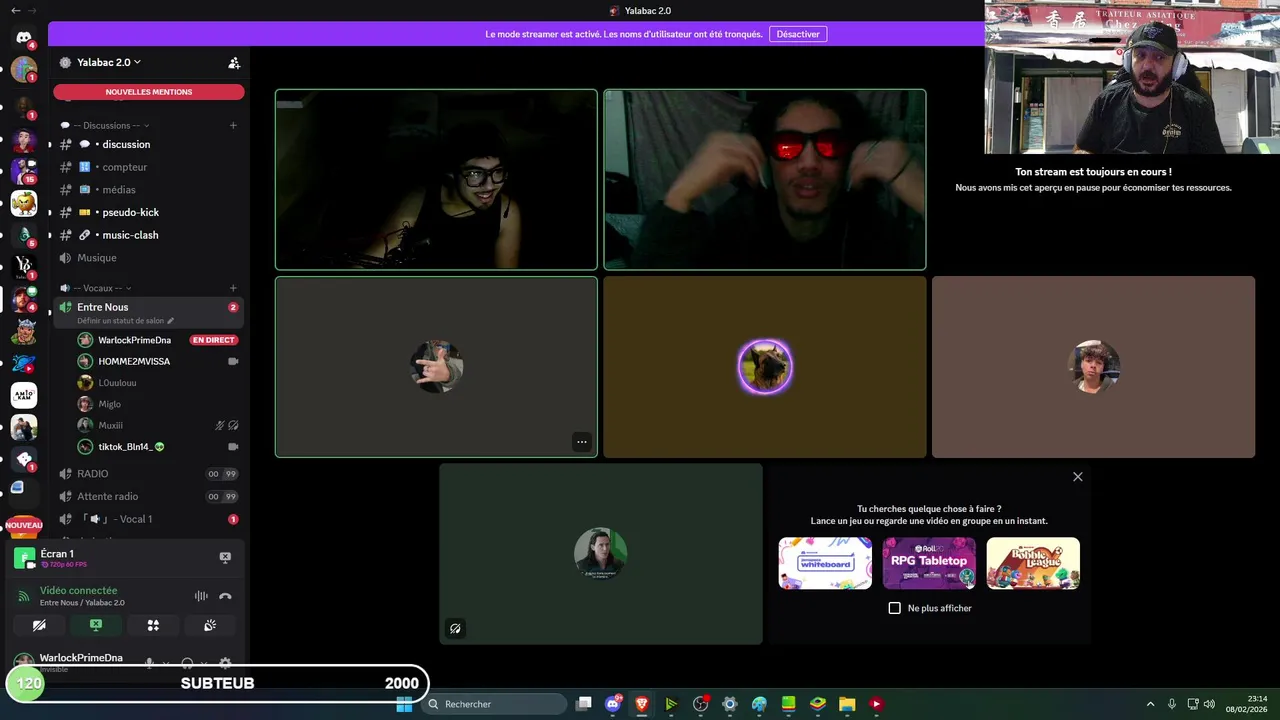Viewport: 1280px width, 720px height.
Task: Click the Rechercher taskbar search field
Action: tap(494, 704)
